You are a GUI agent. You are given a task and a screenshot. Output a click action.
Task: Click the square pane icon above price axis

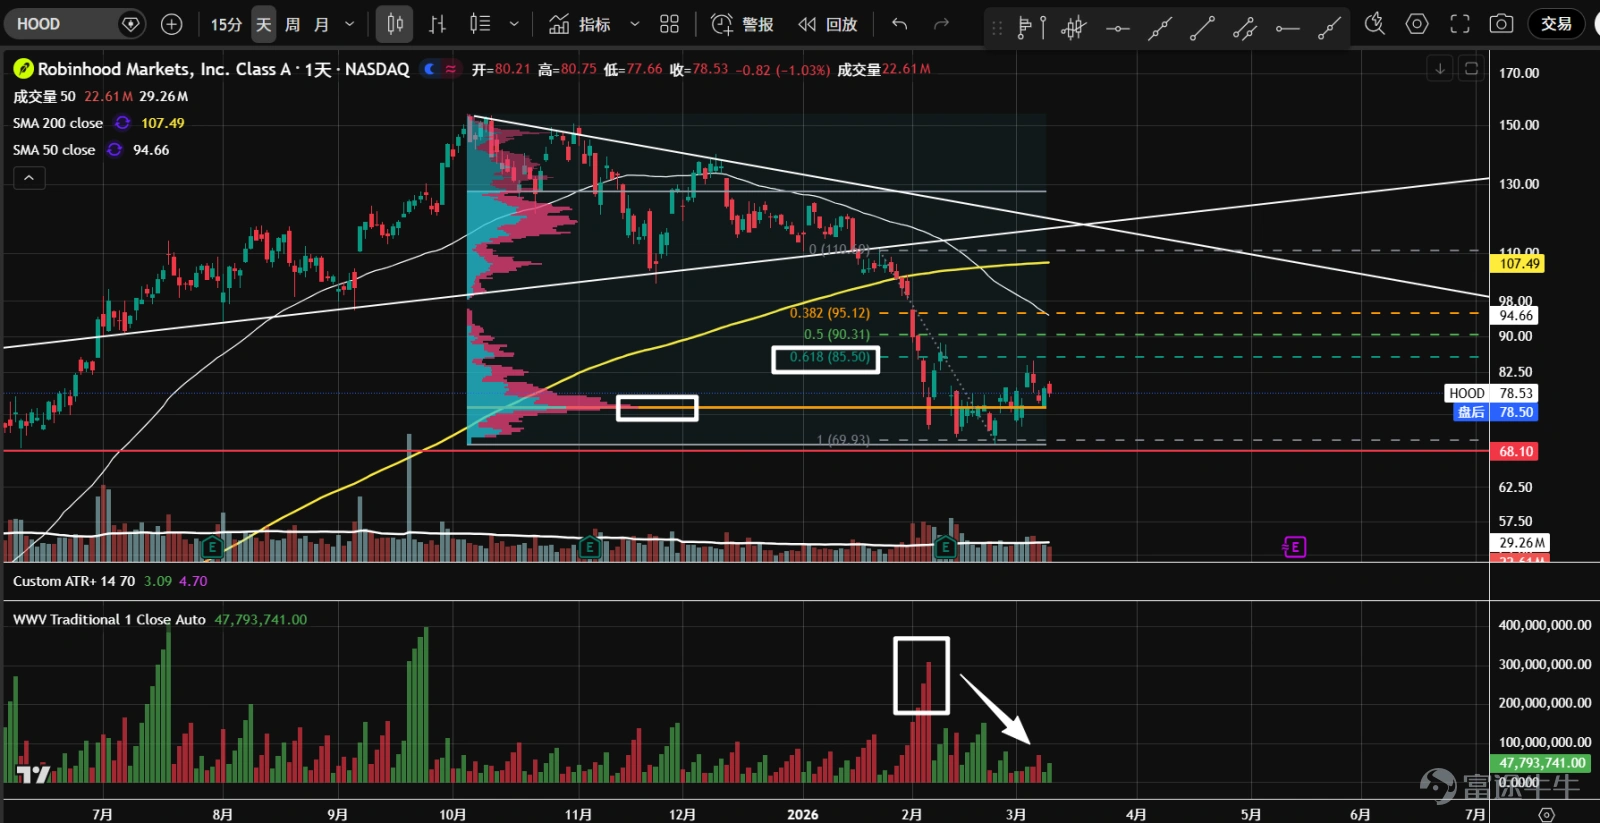[1471, 69]
